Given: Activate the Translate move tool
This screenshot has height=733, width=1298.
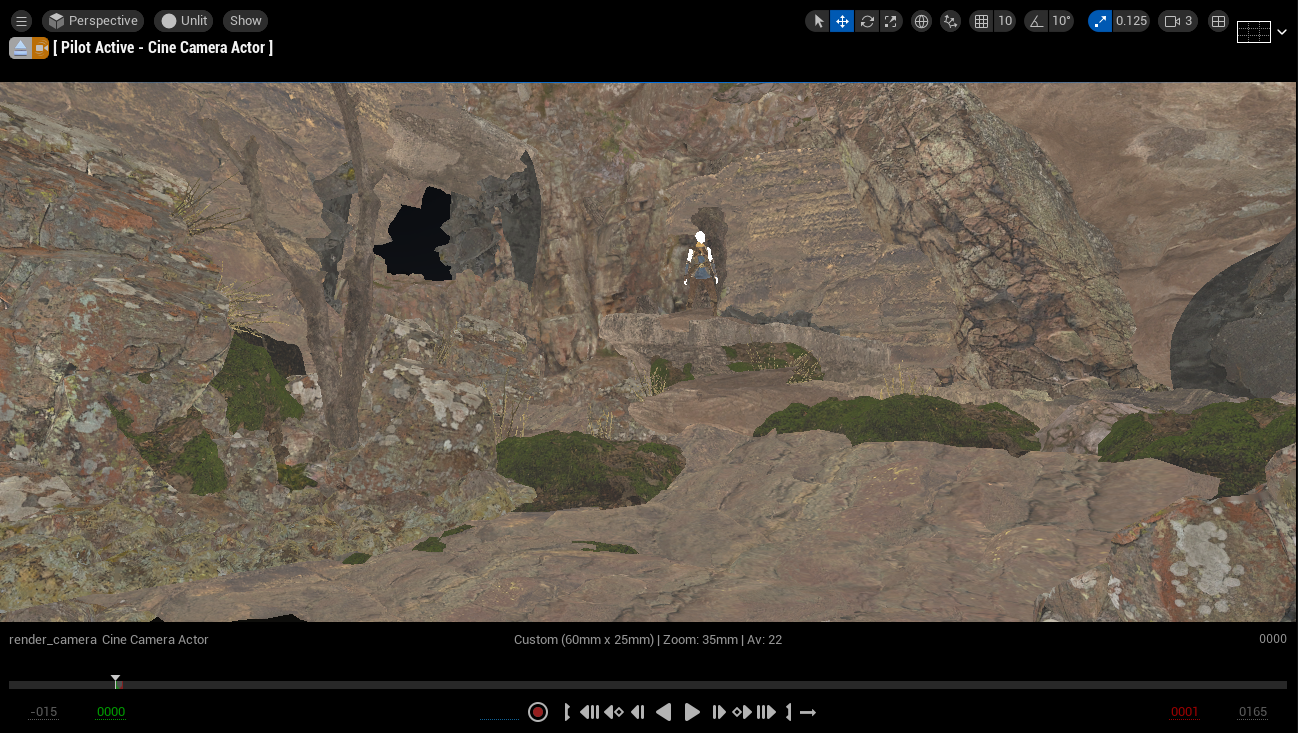Looking at the screenshot, I should (842, 21).
